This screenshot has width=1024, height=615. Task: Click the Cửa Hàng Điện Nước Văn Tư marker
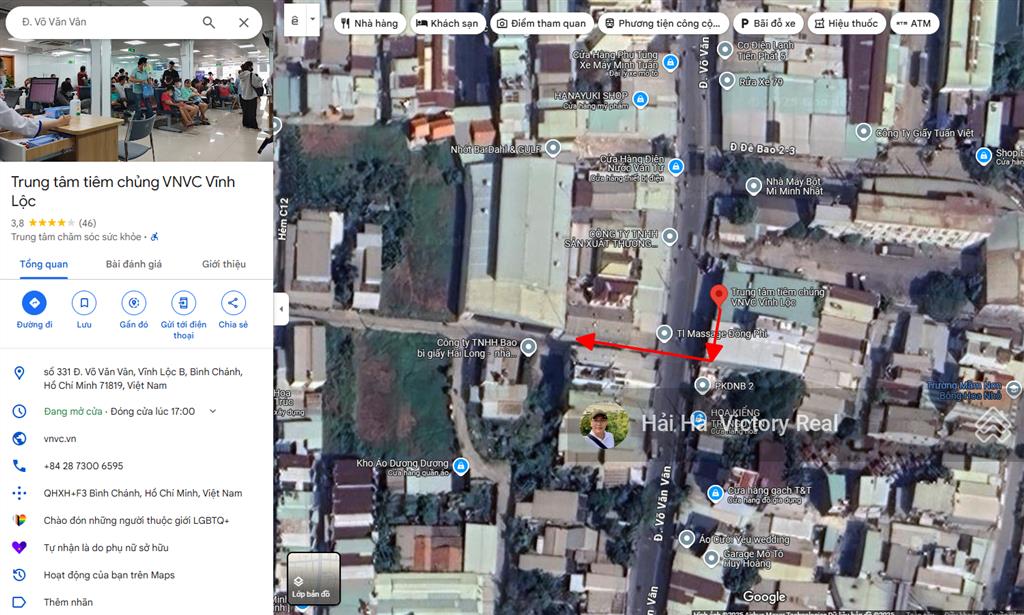click(676, 166)
